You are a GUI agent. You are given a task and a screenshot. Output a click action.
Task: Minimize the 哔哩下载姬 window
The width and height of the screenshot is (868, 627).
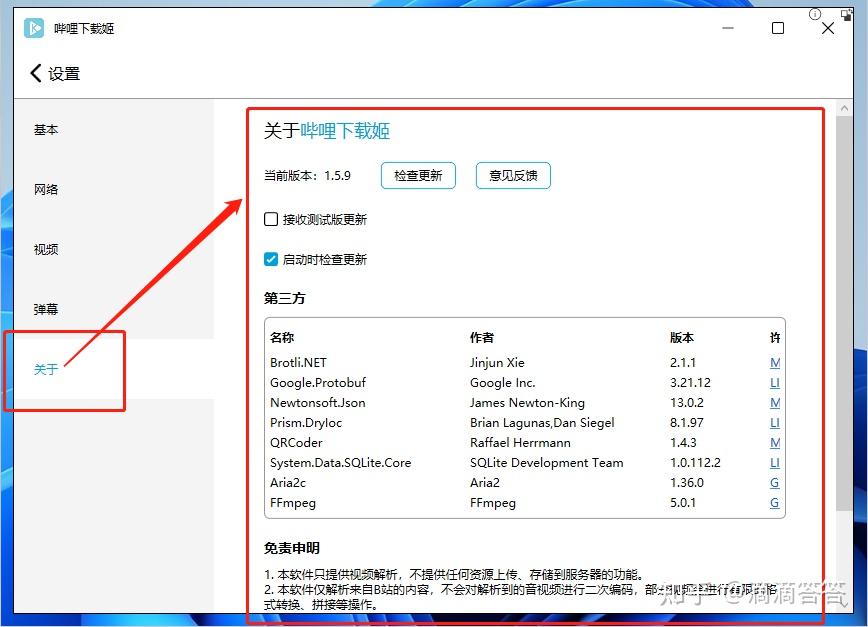click(728, 28)
